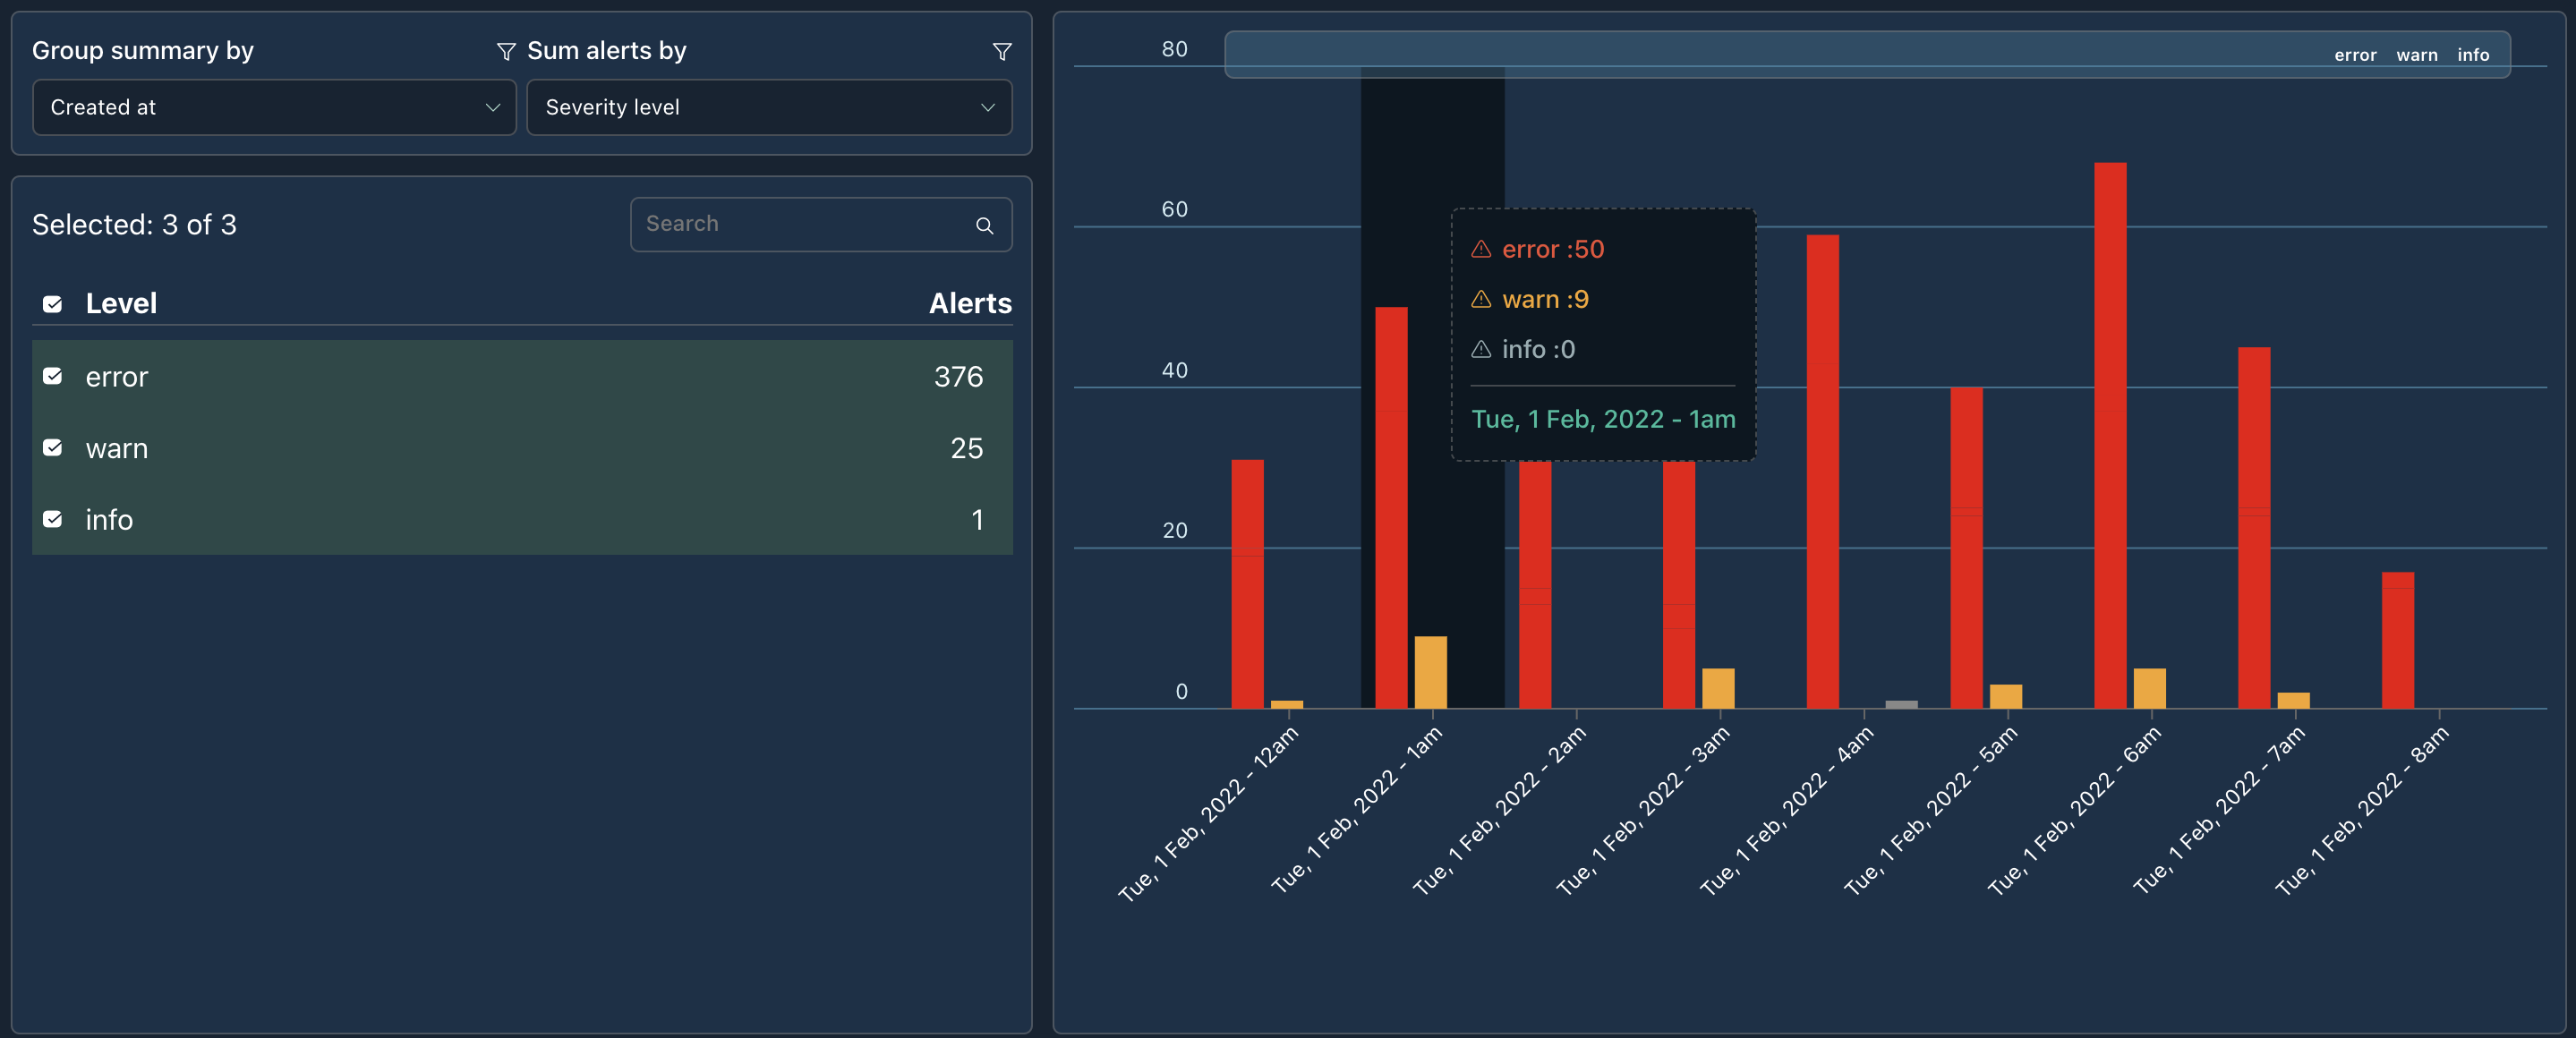Viewport: 2576px width, 1038px height.
Task: Click the error warning triangle in the tooltip
Action: (1481, 249)
